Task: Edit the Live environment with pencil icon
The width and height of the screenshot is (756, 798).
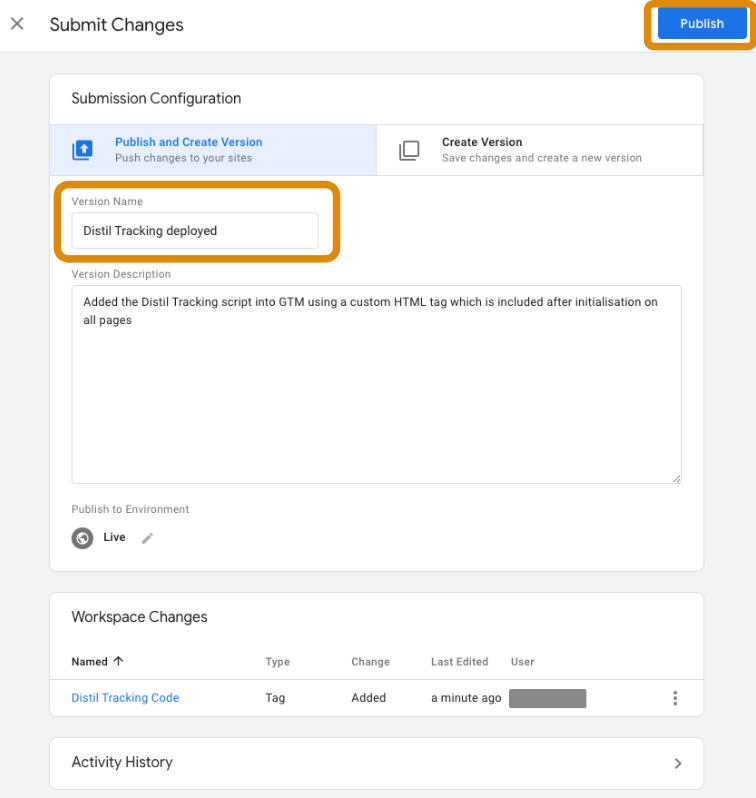Action: coord(148,538)
